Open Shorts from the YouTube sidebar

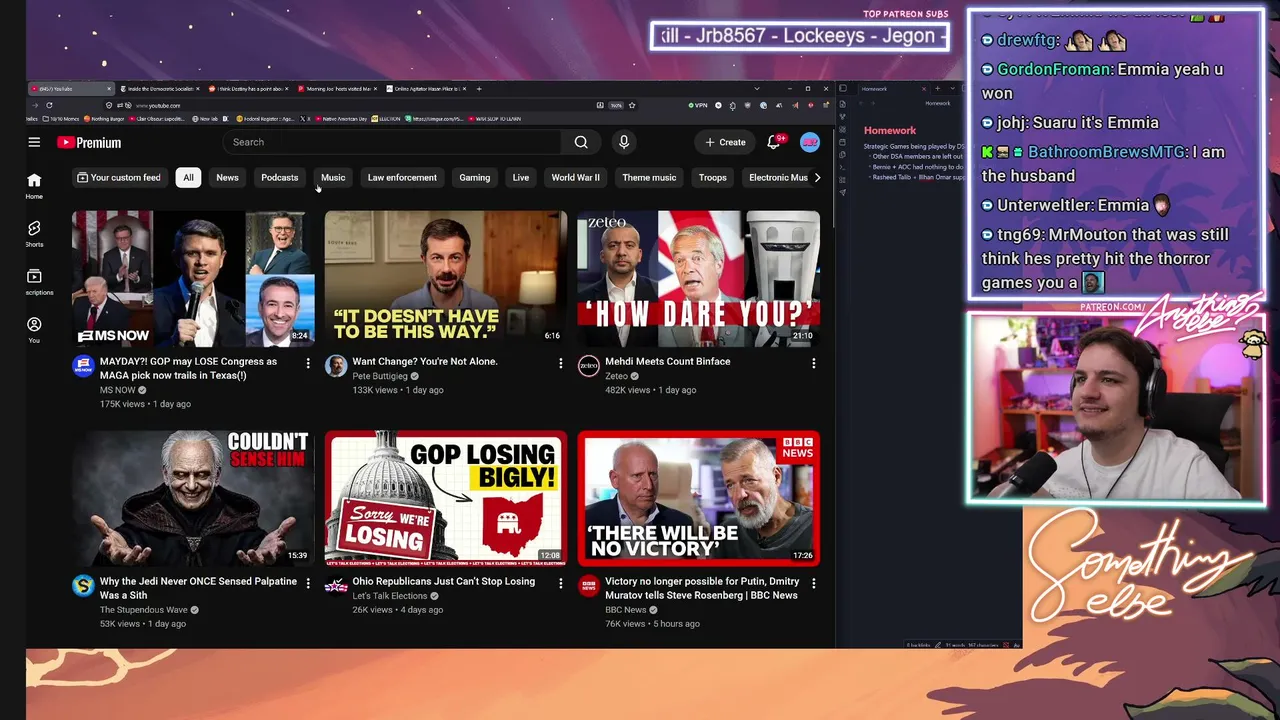click(34, 233)
